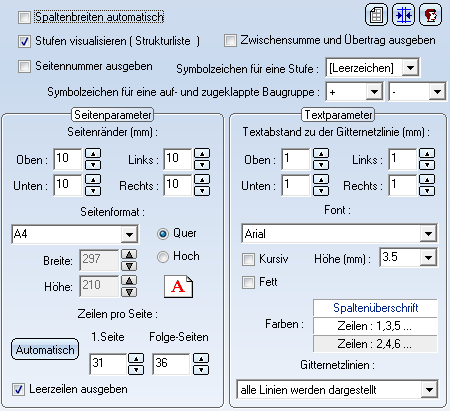
Task: Select Hoch page orientation
Action: point(163,257)
